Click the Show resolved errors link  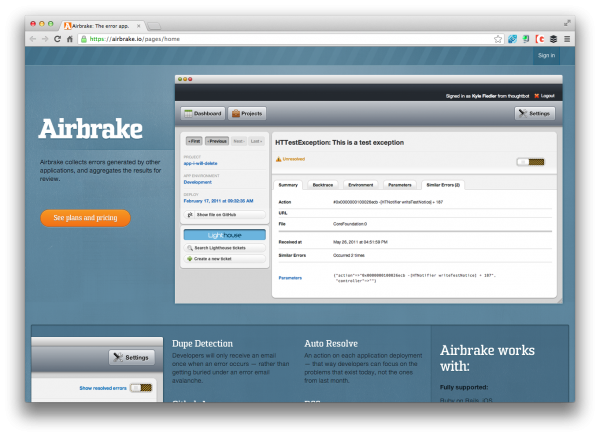(x=103, y=388)
